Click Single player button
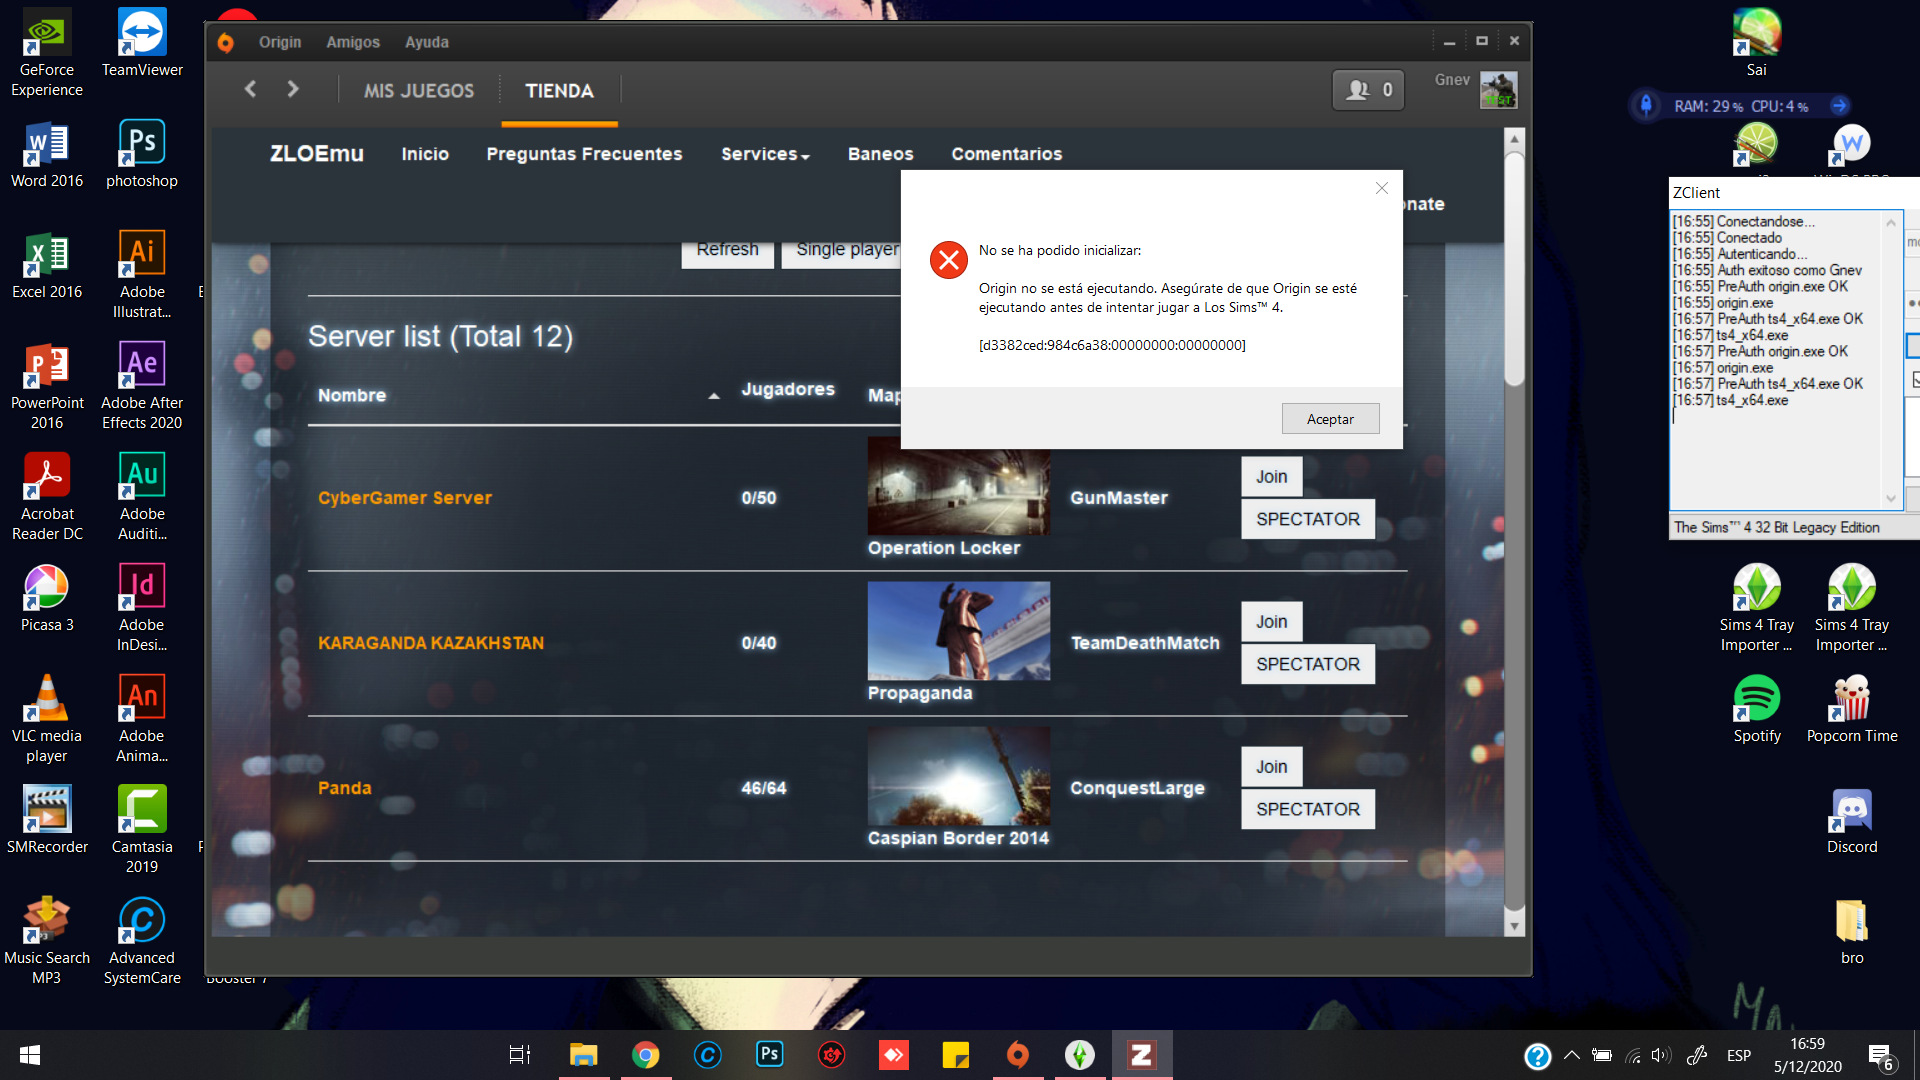This screenshot has width=1920, height=1080. (x=842, y=252)
